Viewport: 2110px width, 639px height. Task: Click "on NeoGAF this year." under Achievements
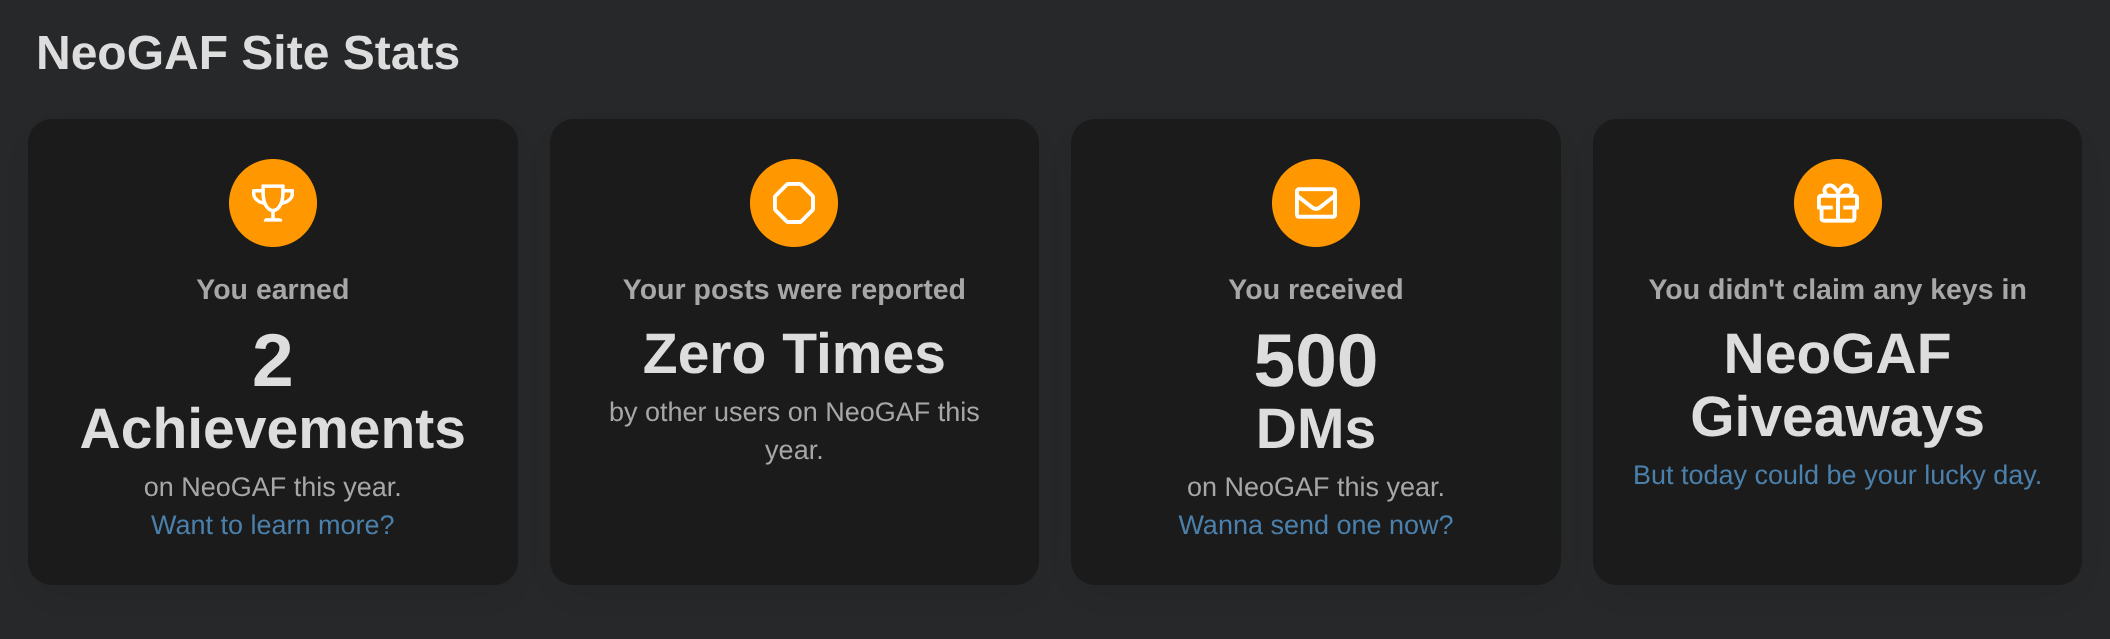tap(273, 487)
